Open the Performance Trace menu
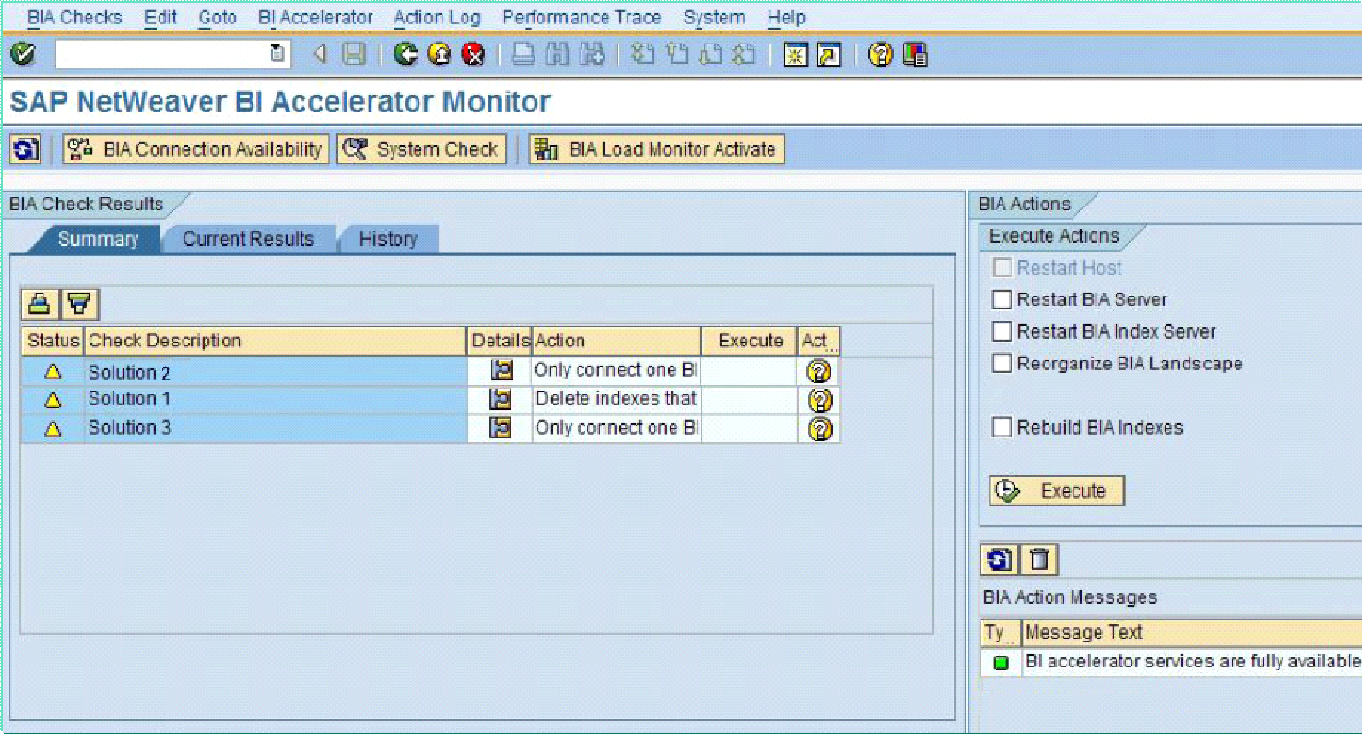 pyautogui.click(x=581, y=17)
